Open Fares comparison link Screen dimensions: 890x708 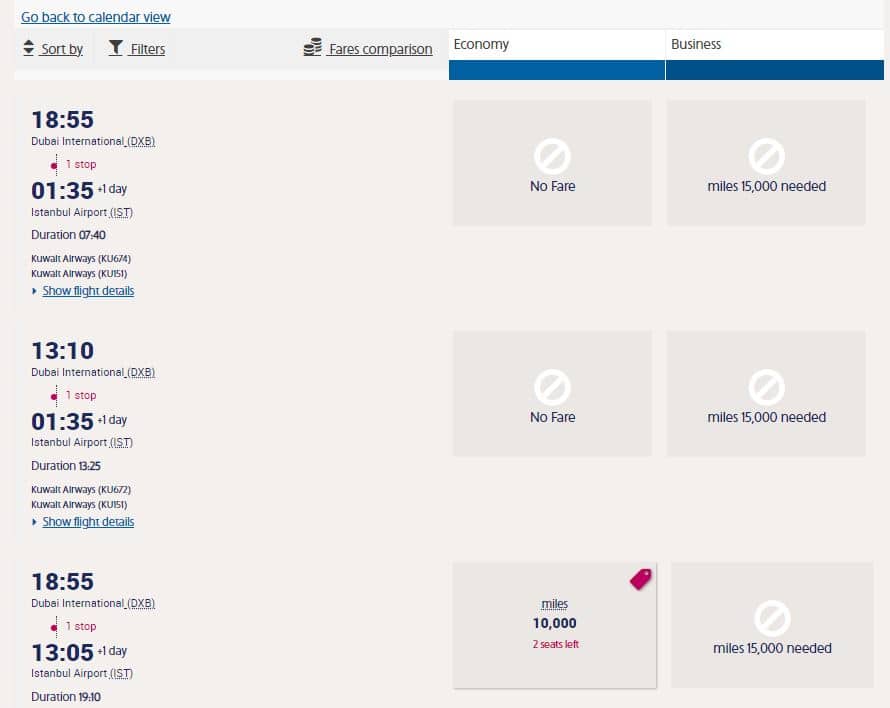tap(379, 49)
